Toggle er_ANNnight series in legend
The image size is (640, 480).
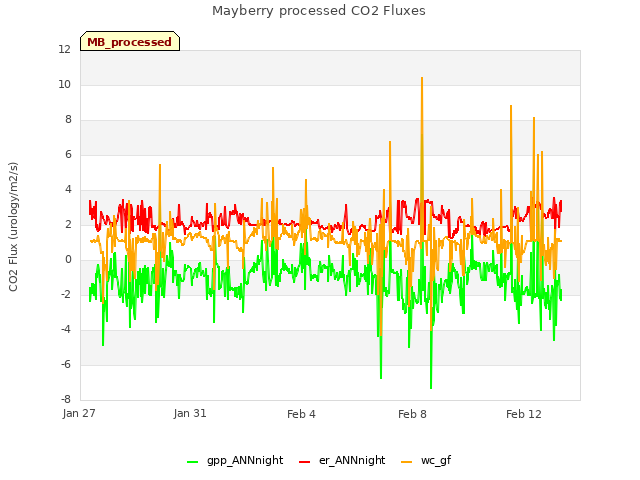point(342,460)
